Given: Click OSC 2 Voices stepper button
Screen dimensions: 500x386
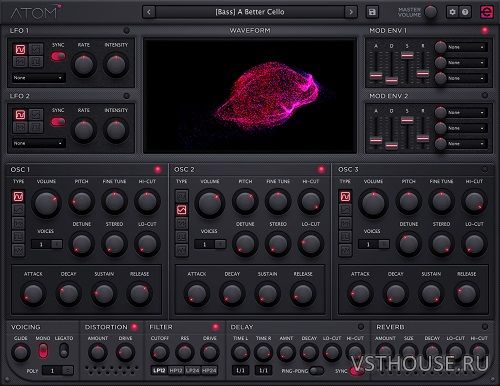Looking at the screenshot, I should (x=220, y=244).
